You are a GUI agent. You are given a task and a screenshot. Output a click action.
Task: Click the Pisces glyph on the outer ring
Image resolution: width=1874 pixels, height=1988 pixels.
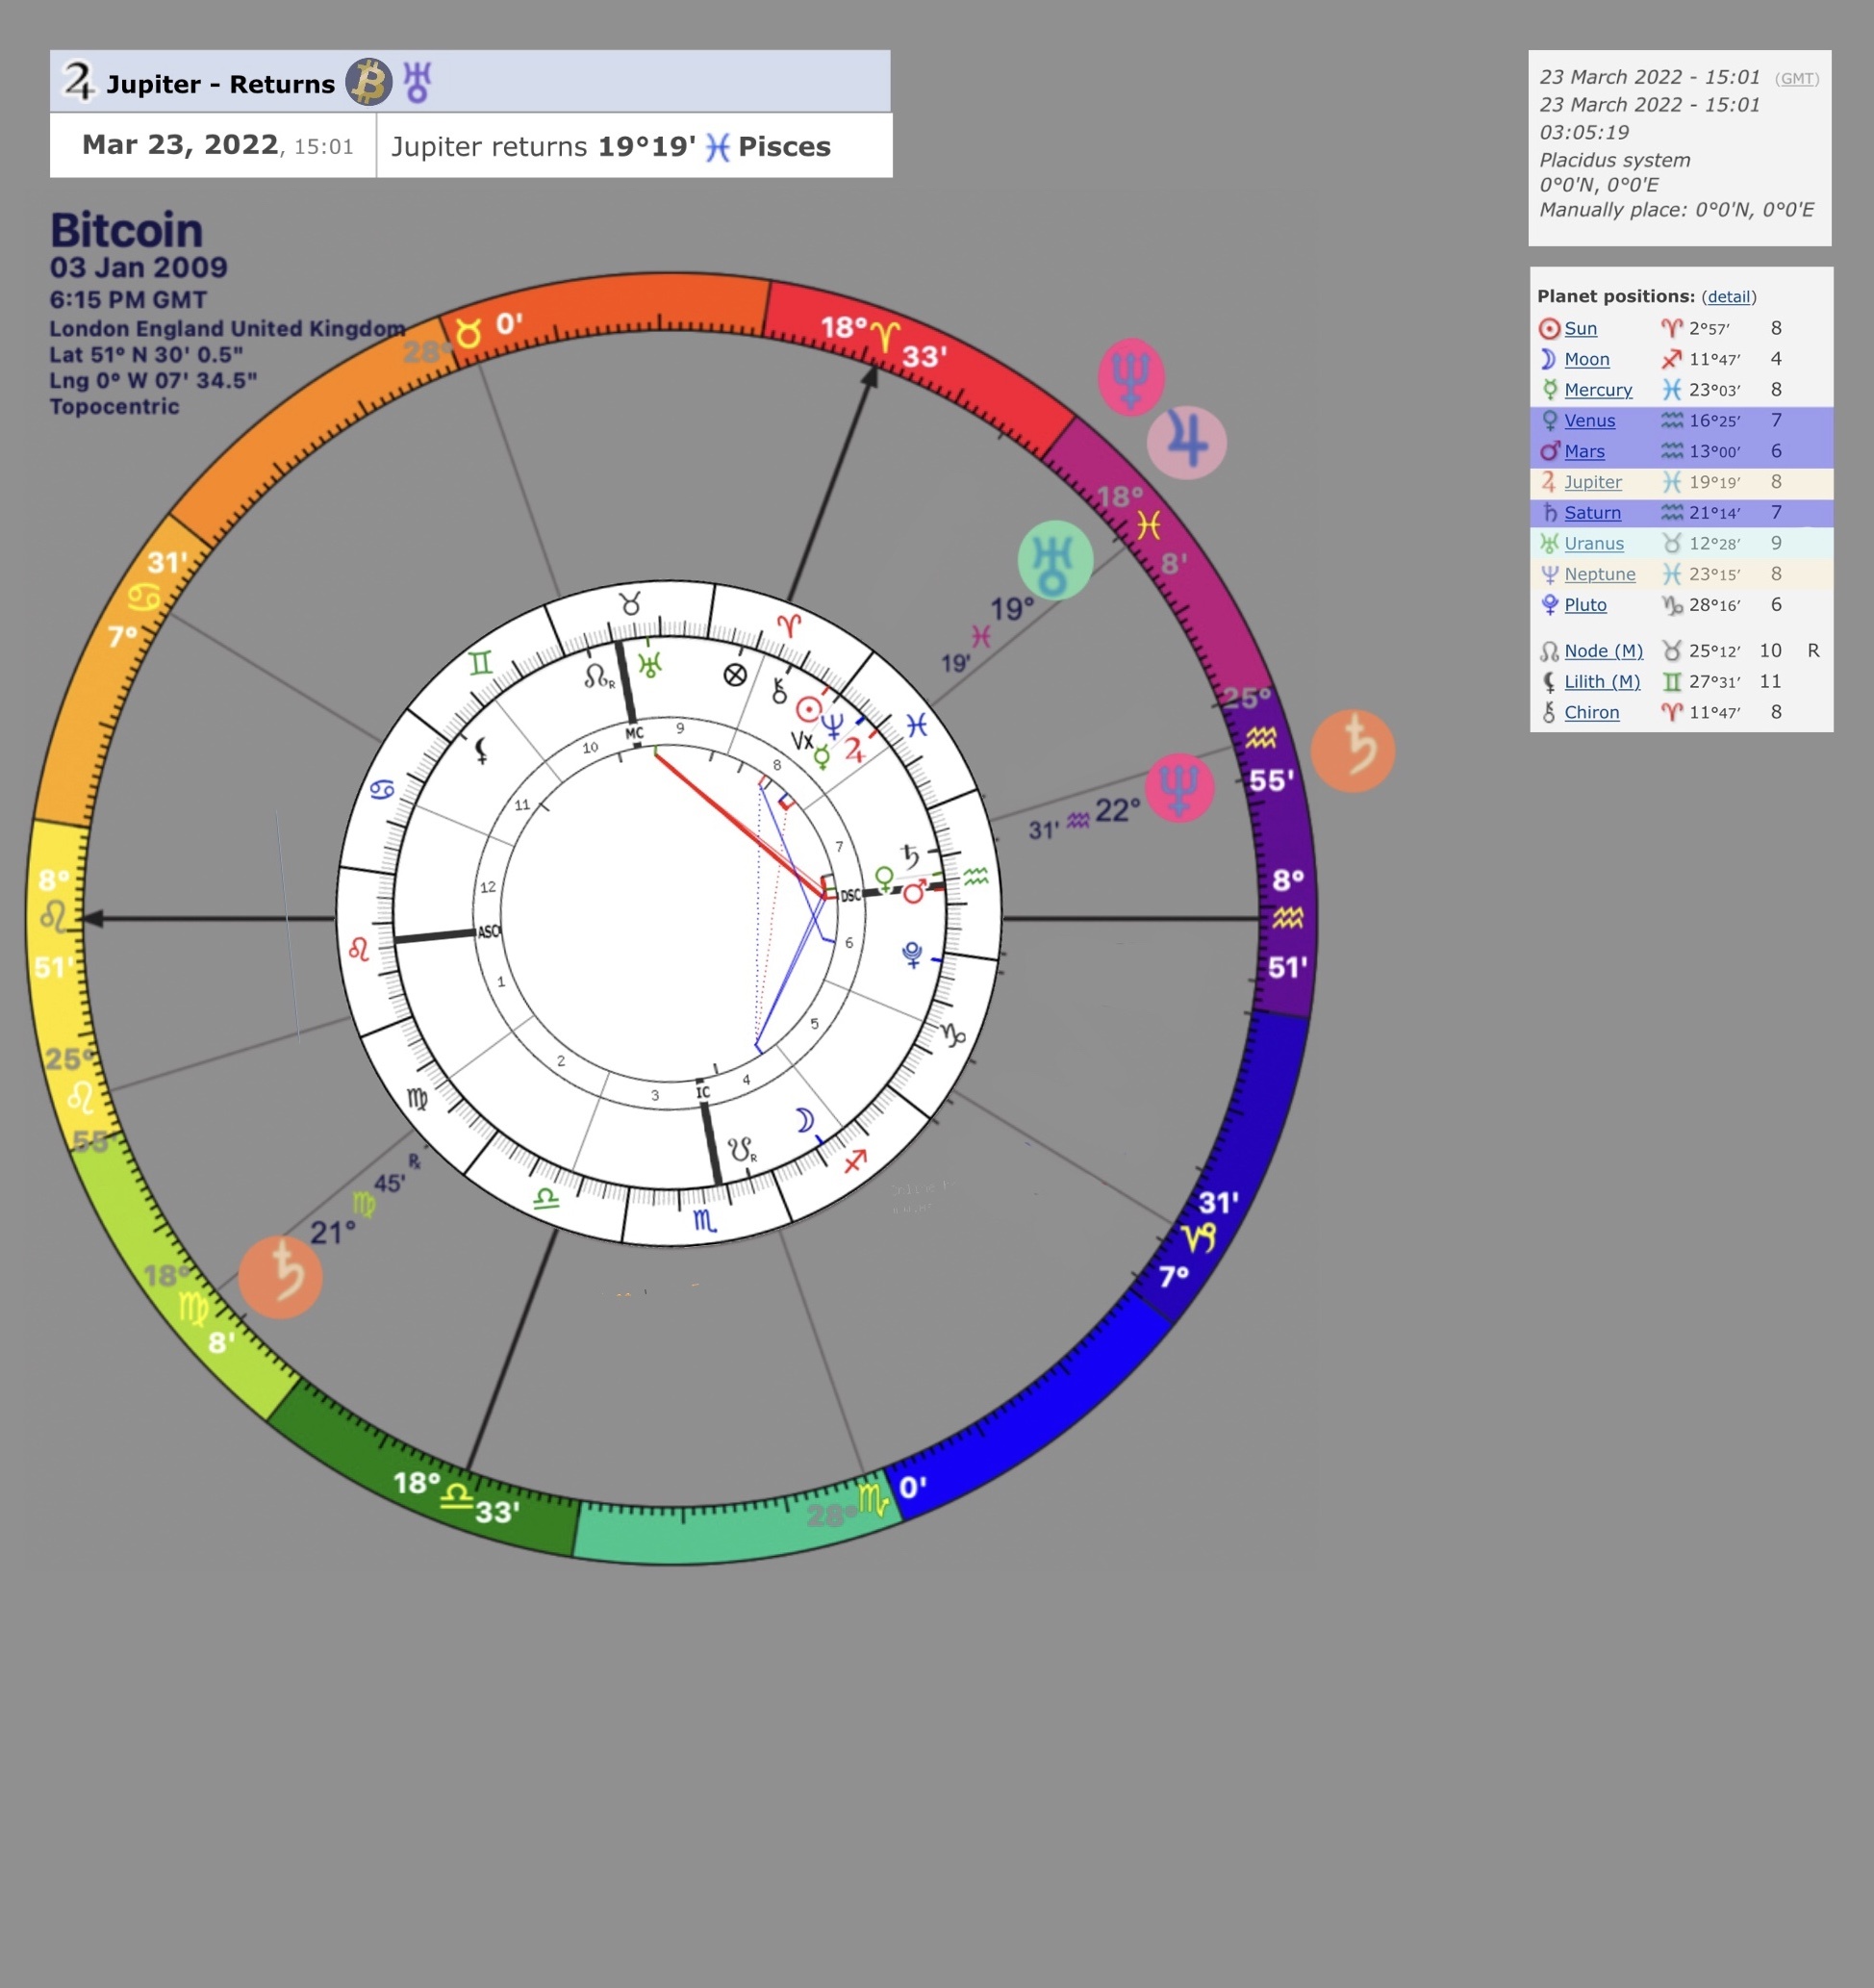[x=1148, y=526]
